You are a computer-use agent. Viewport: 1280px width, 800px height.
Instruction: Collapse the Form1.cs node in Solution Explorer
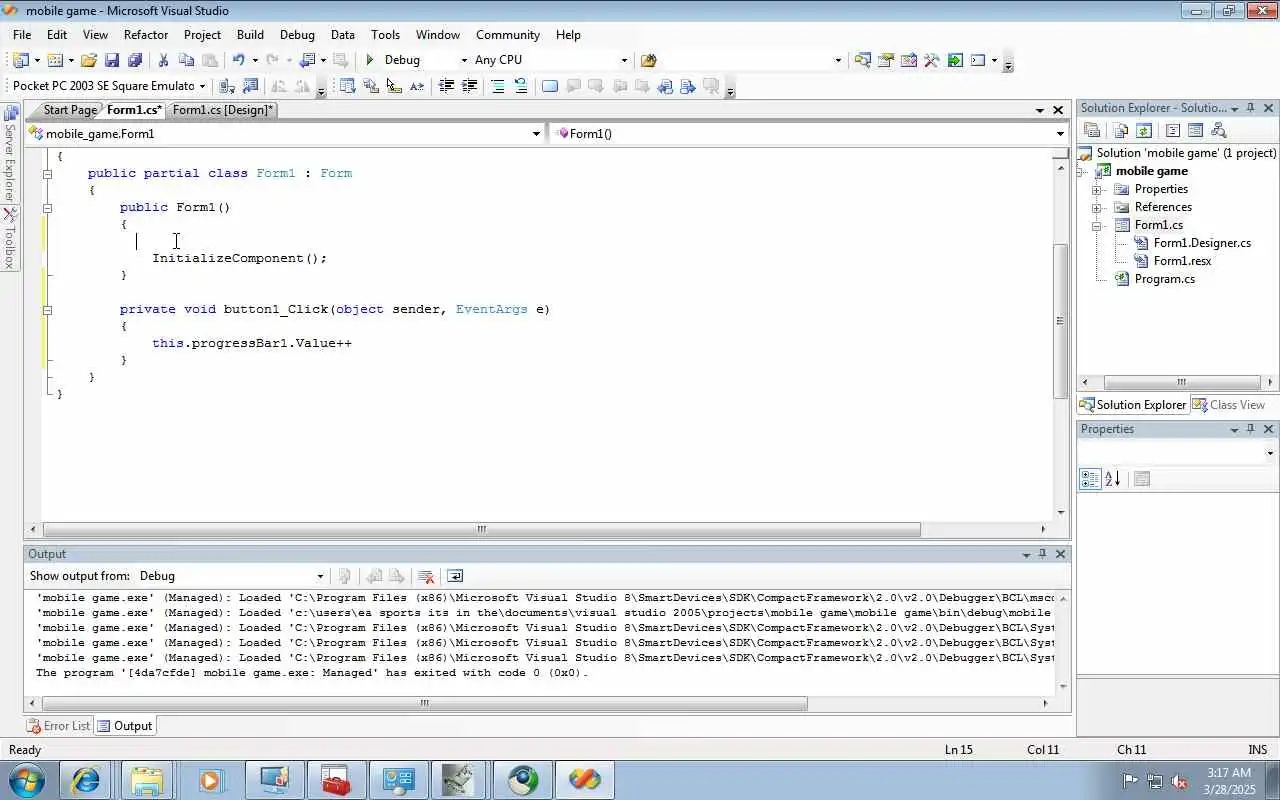(x=1097, y=226)
